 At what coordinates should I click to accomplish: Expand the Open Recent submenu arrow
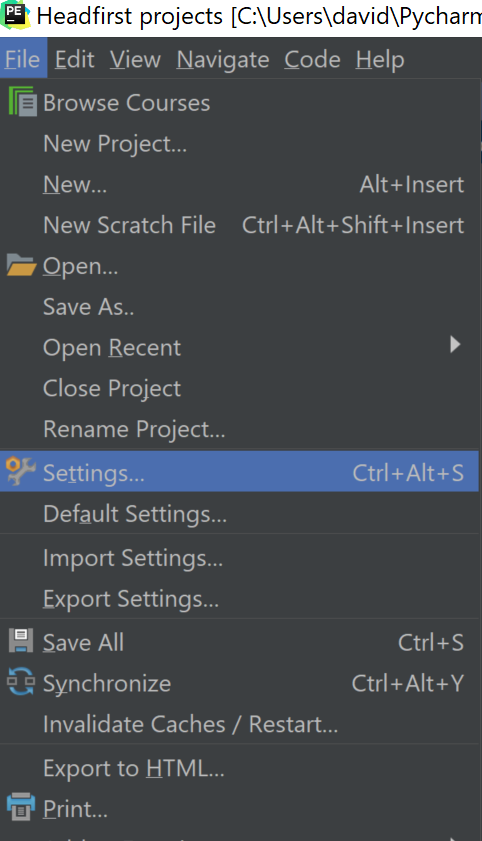[455, 344]
